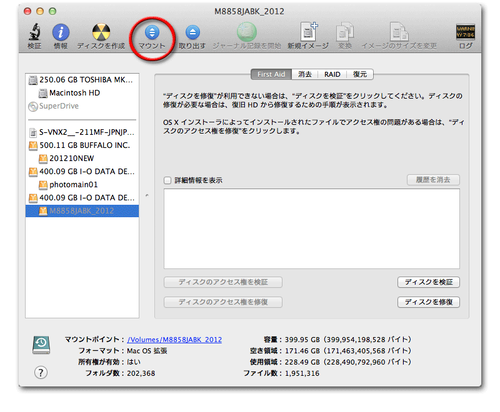500x412 pixels.
Task: Select the 400.09 GB I-O DATA disk above M8858JABK_2012
Action: coord(82,198)
